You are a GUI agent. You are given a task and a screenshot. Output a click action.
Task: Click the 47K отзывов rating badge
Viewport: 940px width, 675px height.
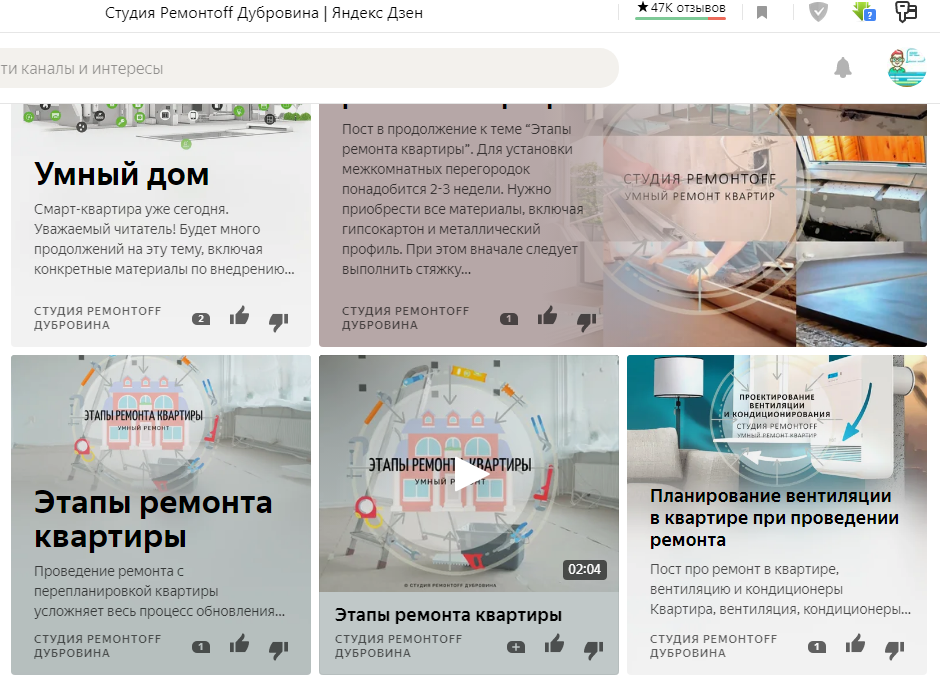tap(680, 9)
